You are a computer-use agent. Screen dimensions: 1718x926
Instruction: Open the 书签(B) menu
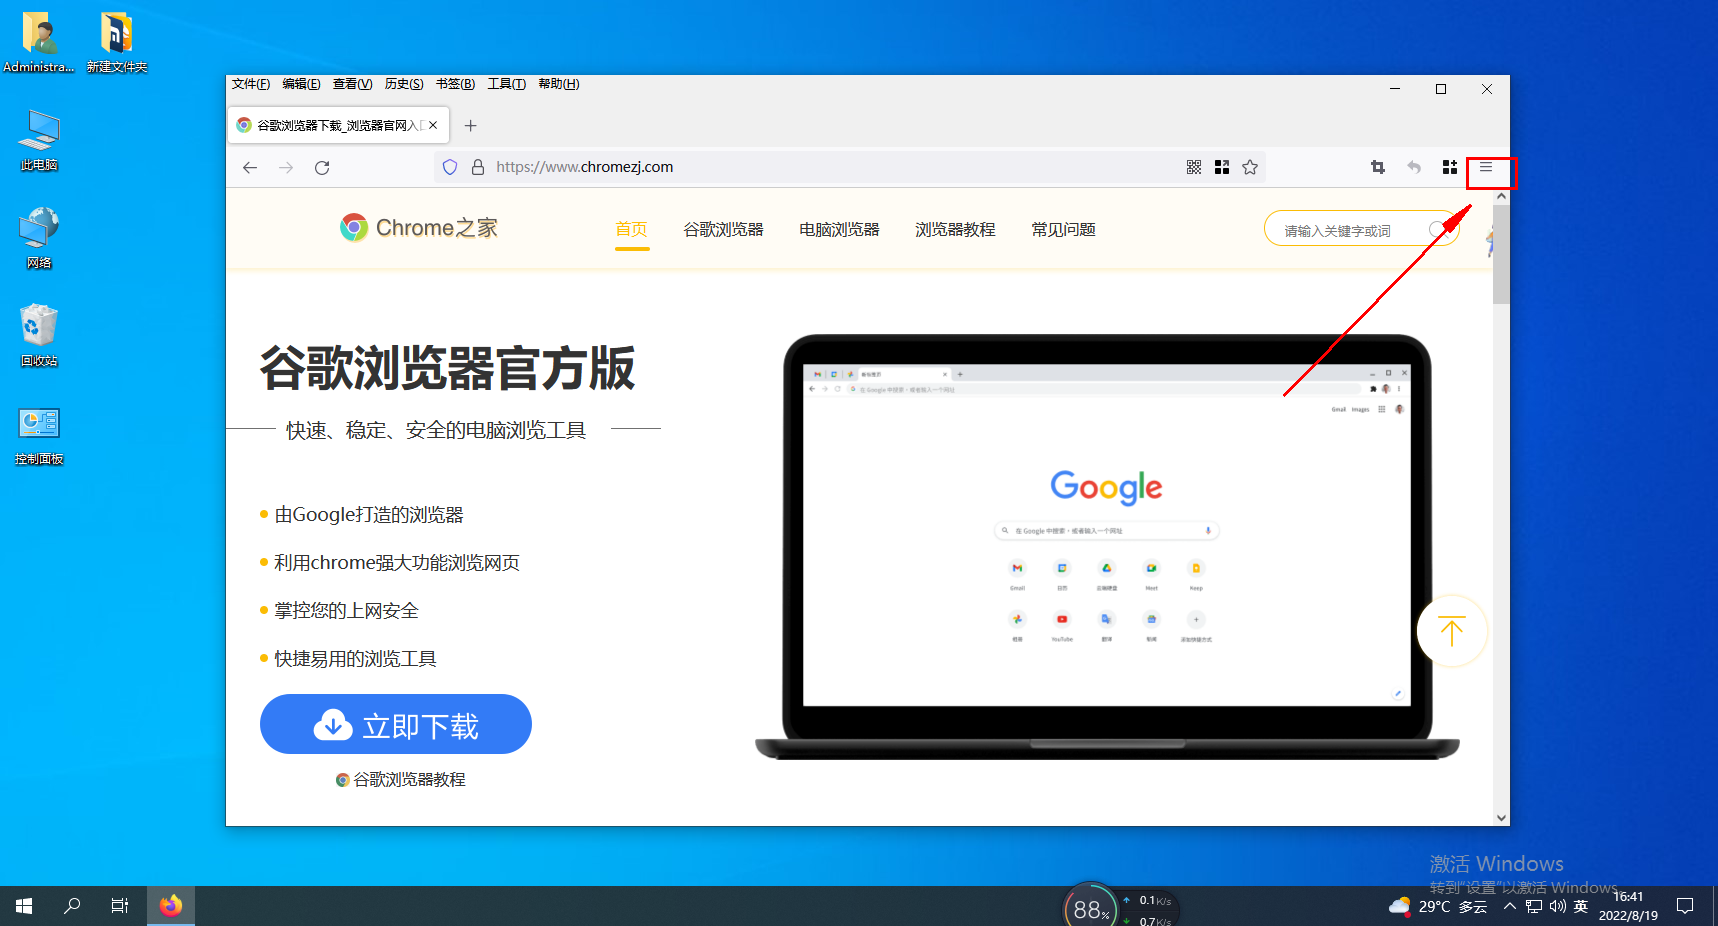(x=455, y=84)
